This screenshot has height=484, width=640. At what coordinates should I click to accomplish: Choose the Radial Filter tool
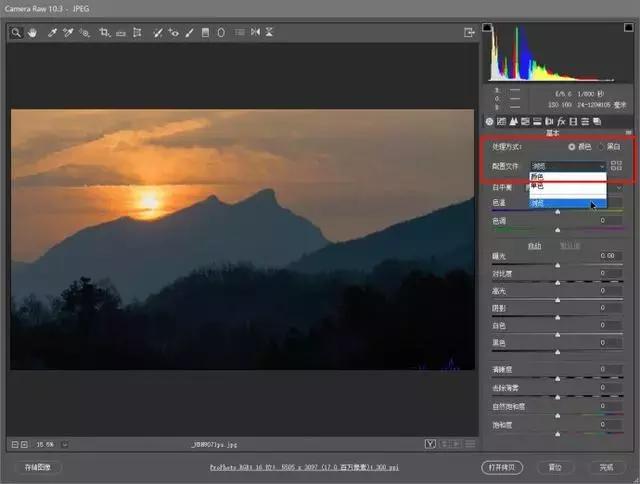coord(221,33)
